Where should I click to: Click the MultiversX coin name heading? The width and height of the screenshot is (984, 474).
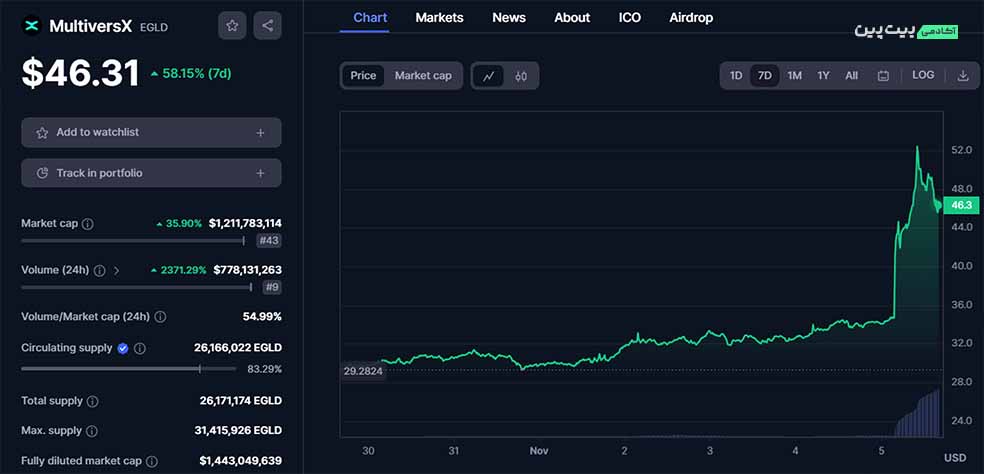(91, 26)
